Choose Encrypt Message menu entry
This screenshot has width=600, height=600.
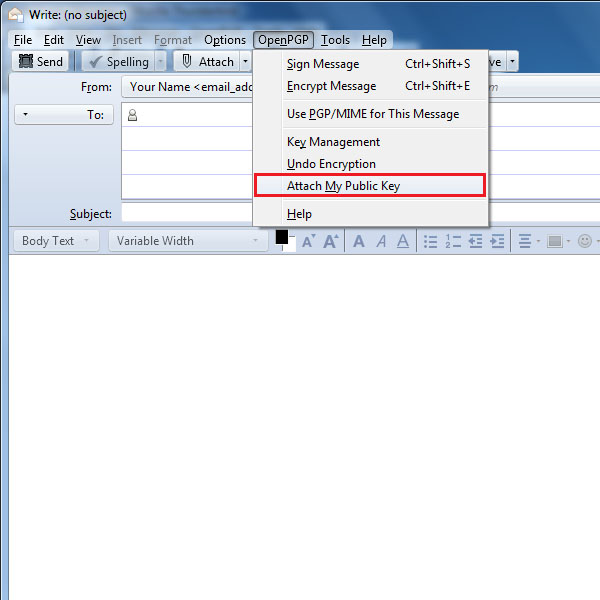click(370, 86)
